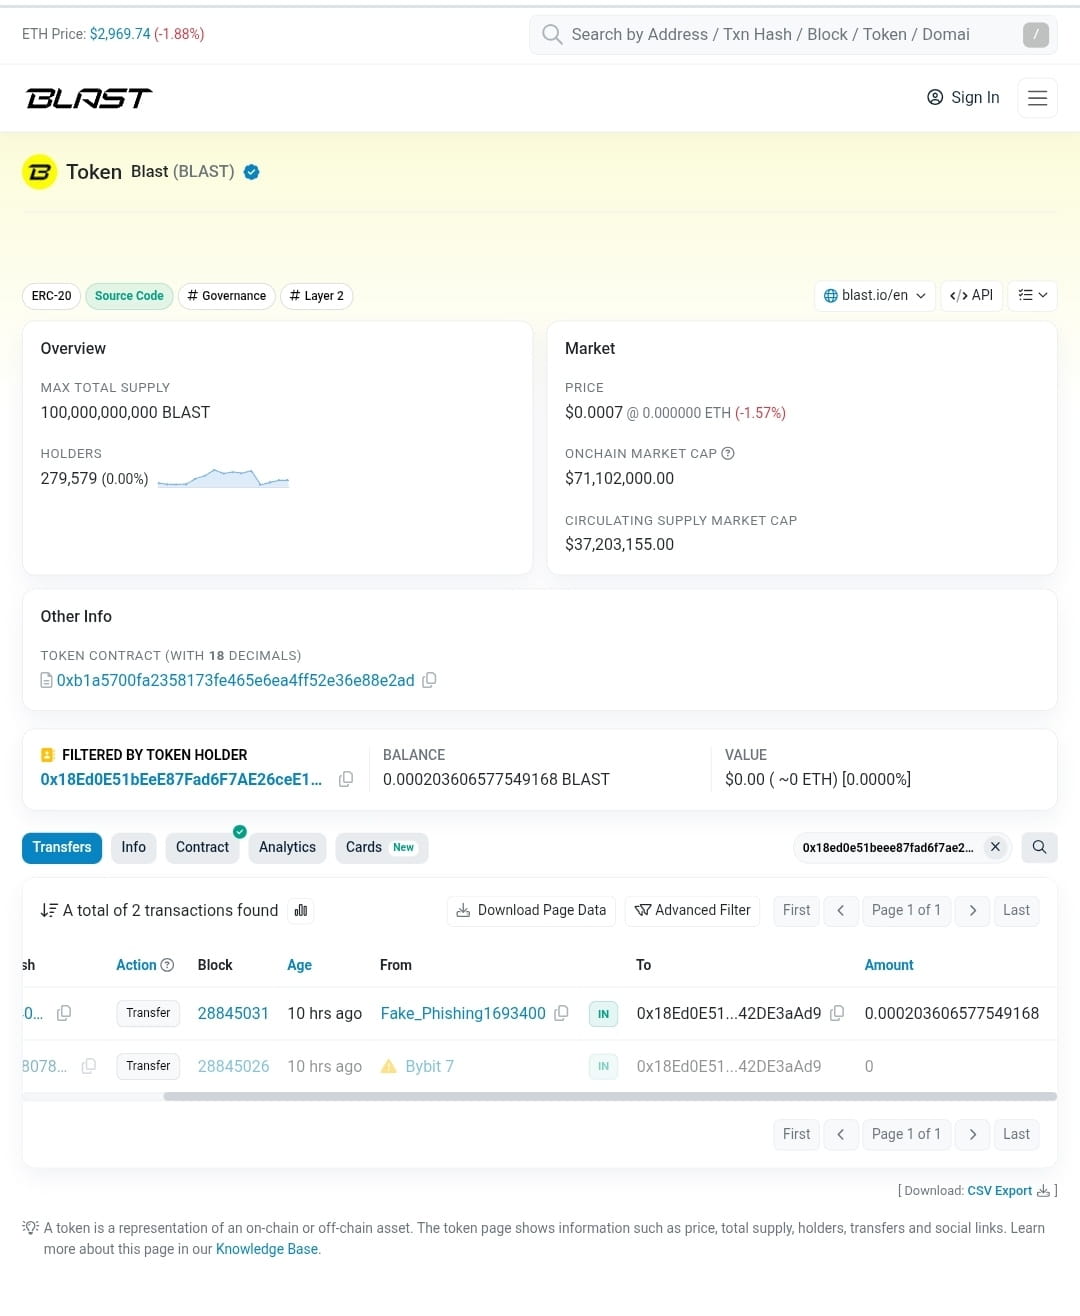Click First in bottom pagination
Viewport: 1080px width, 1316px height.
796,1134
